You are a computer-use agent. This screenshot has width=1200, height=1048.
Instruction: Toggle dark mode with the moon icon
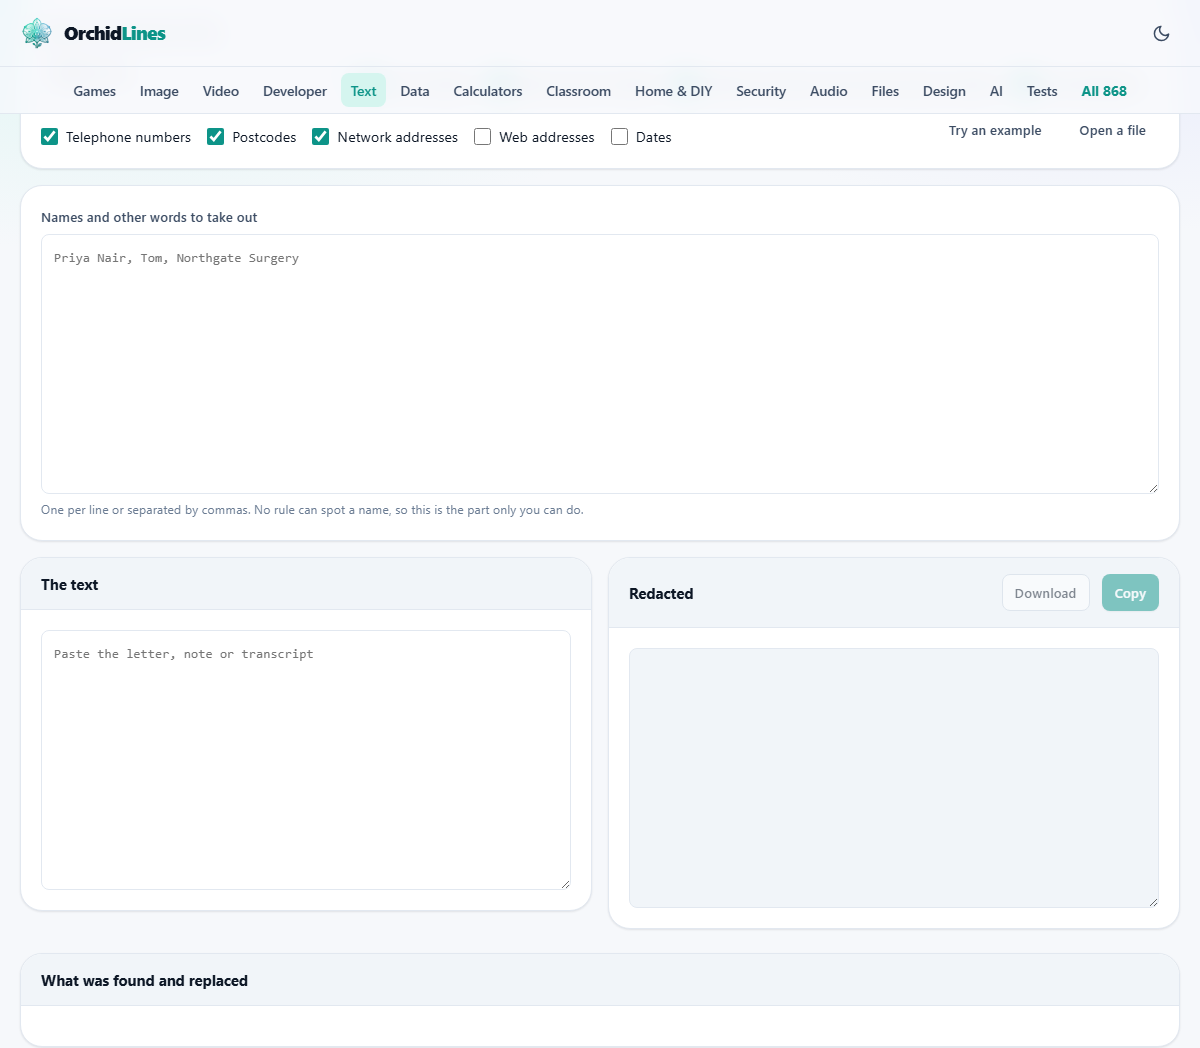tap(1161, 33)
